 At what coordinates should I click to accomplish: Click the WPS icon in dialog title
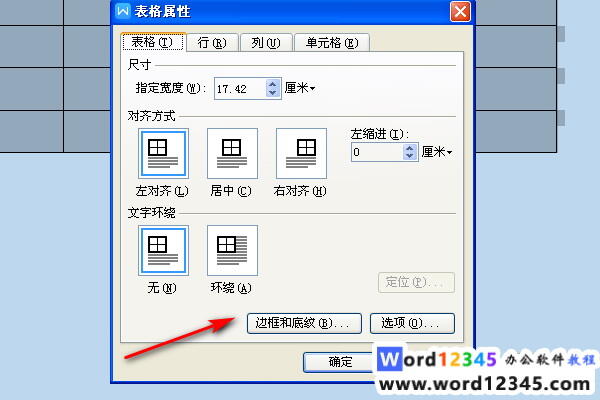click(x=123, y=11)
